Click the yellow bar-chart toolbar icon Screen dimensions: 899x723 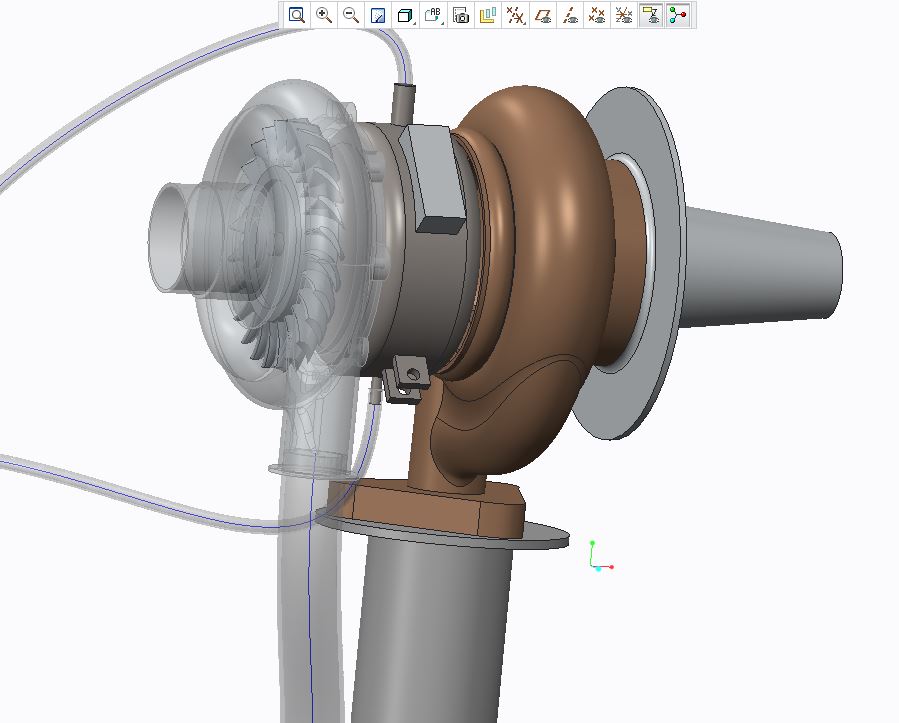point(487,15)
